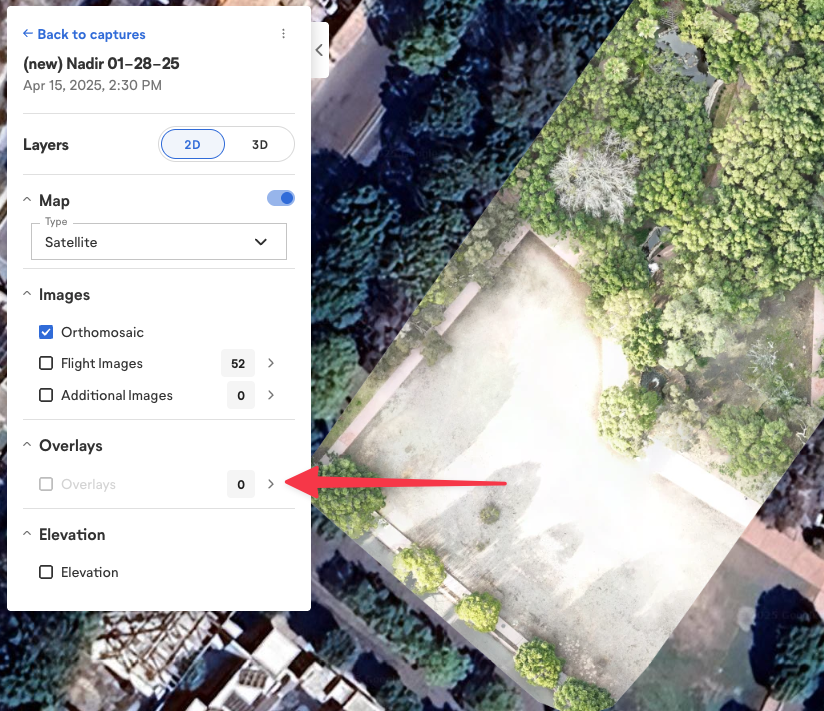Collapse the Overlays section
824x711 pixels.
pyautogui.click(x=25, y=444)
